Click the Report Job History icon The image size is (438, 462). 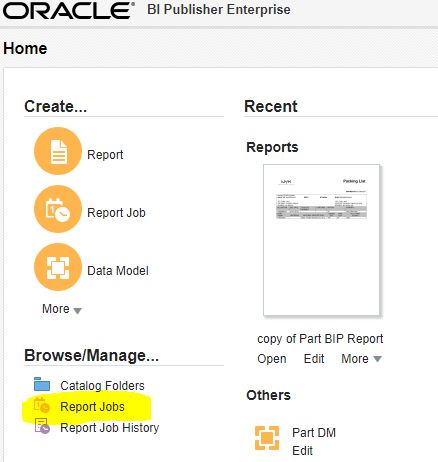coord(42,426)
